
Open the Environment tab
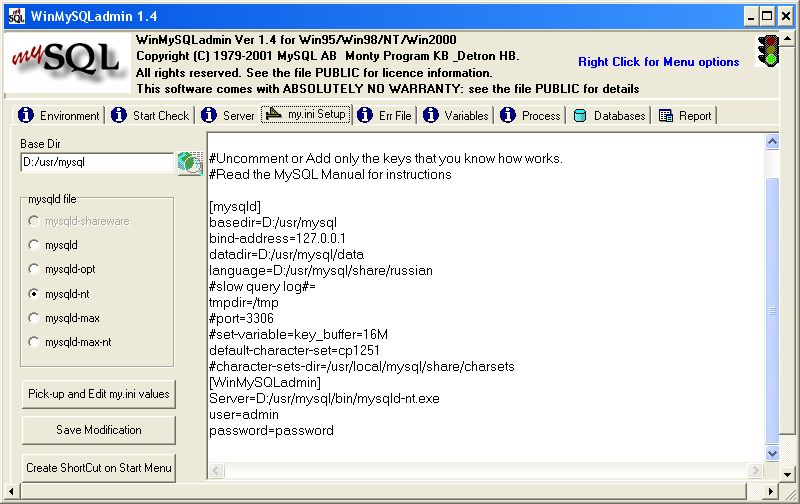[x=59, y=115]
